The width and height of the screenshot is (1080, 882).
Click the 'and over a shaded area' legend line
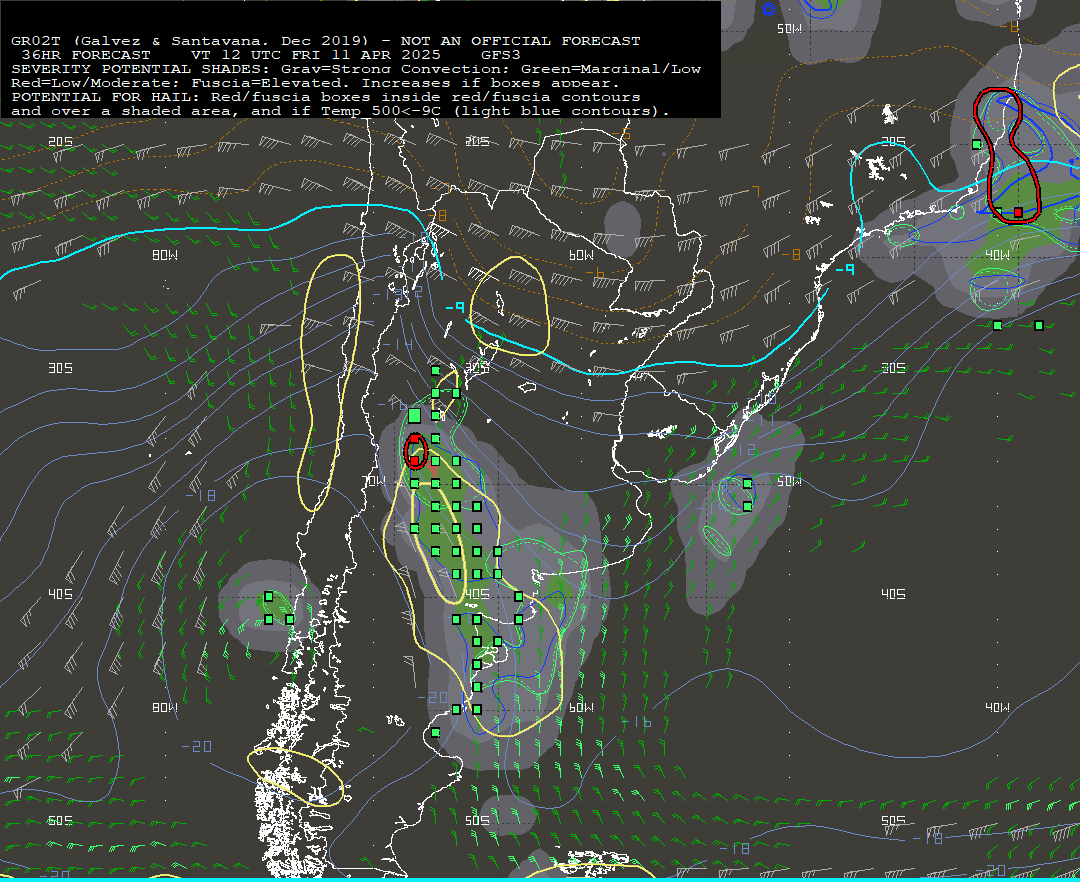(341, 111)
